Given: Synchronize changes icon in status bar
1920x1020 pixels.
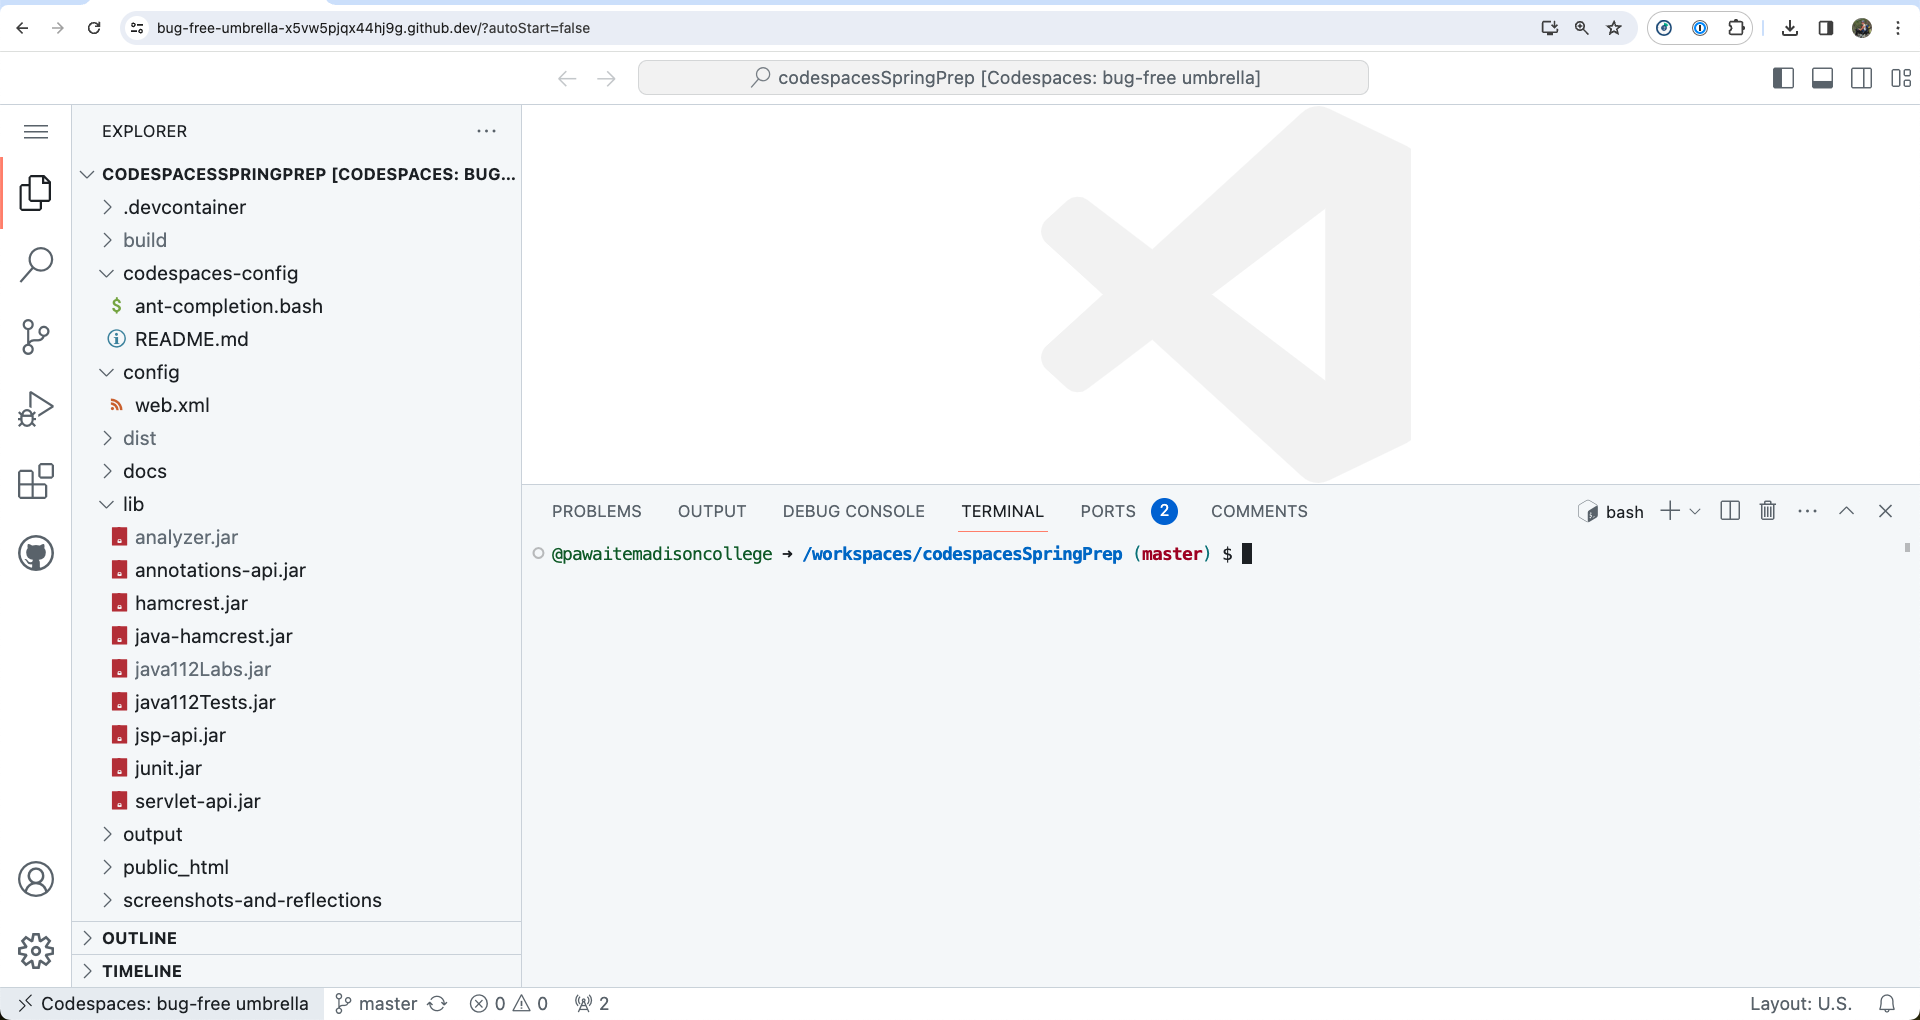Looking at the screenshot, I should point(437,1003).
